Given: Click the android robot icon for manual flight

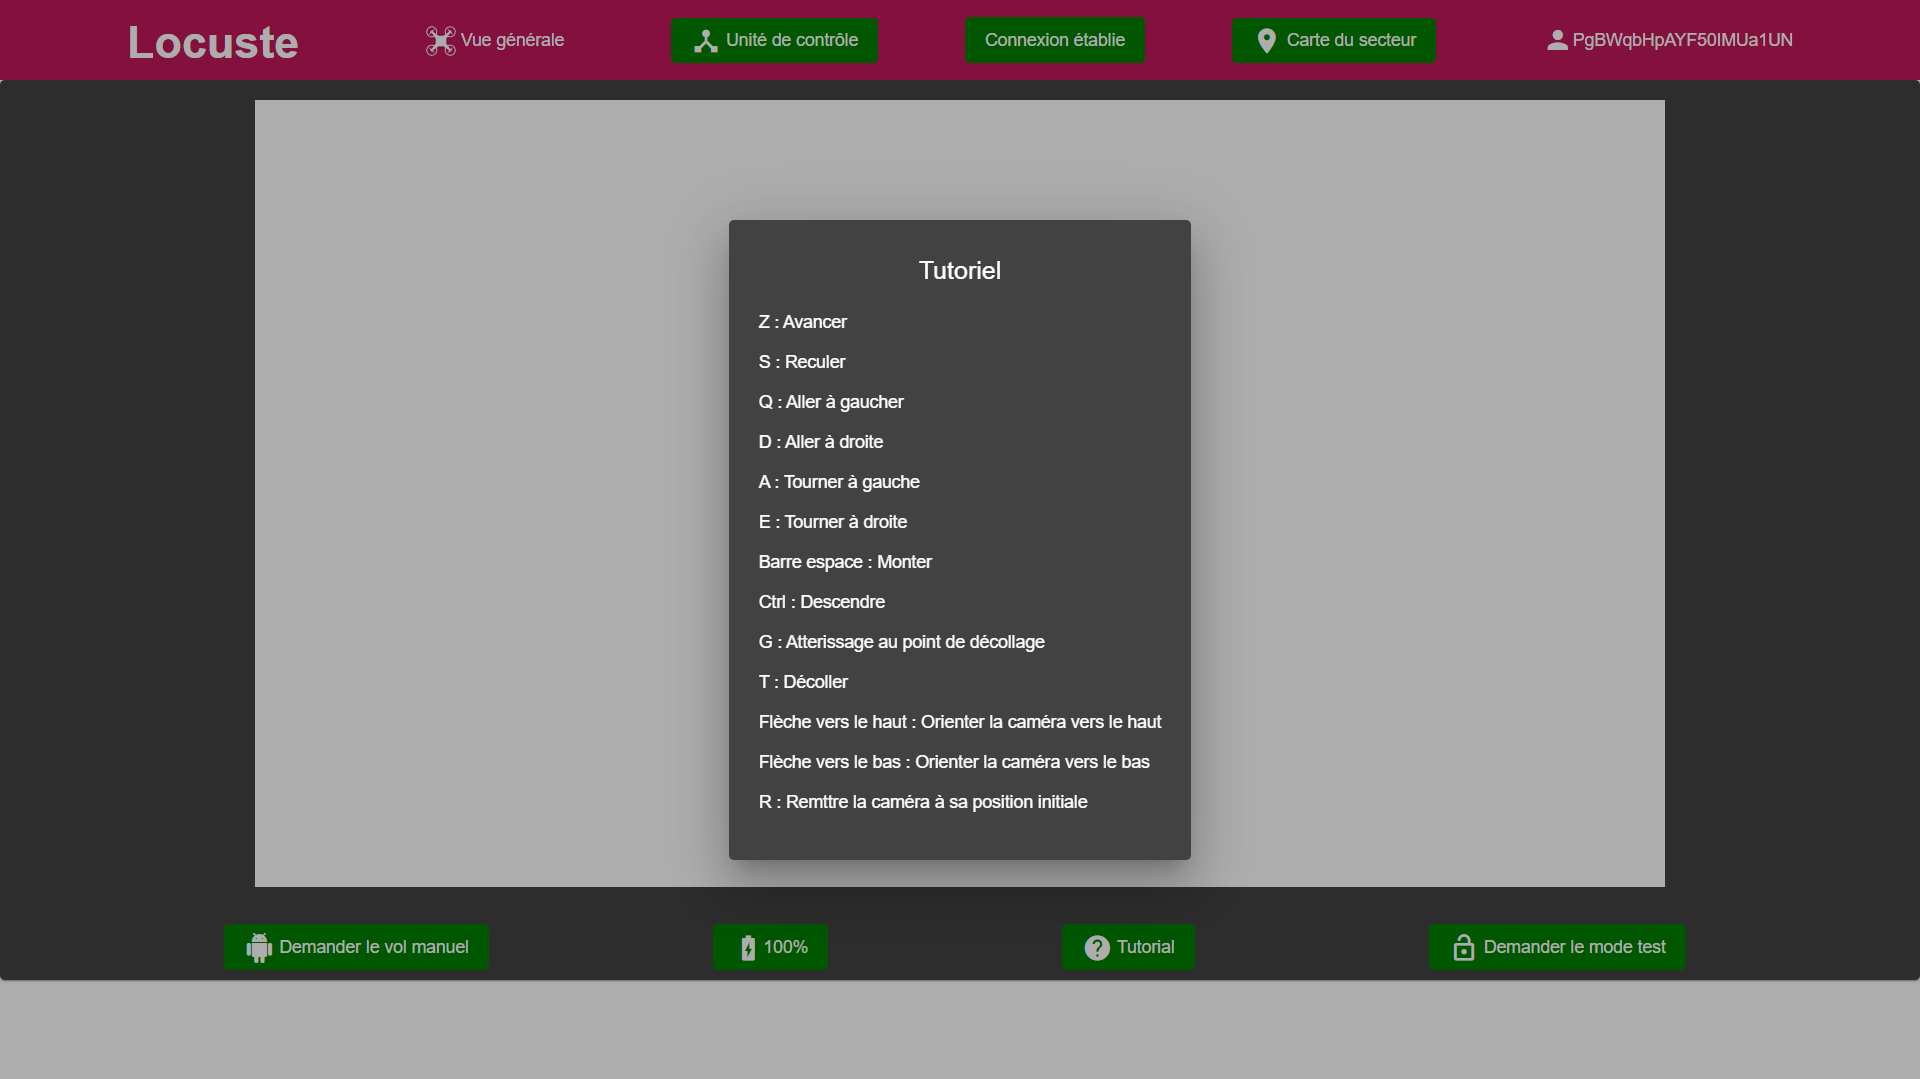Looking at the screenshot, I should coord(259,948).
